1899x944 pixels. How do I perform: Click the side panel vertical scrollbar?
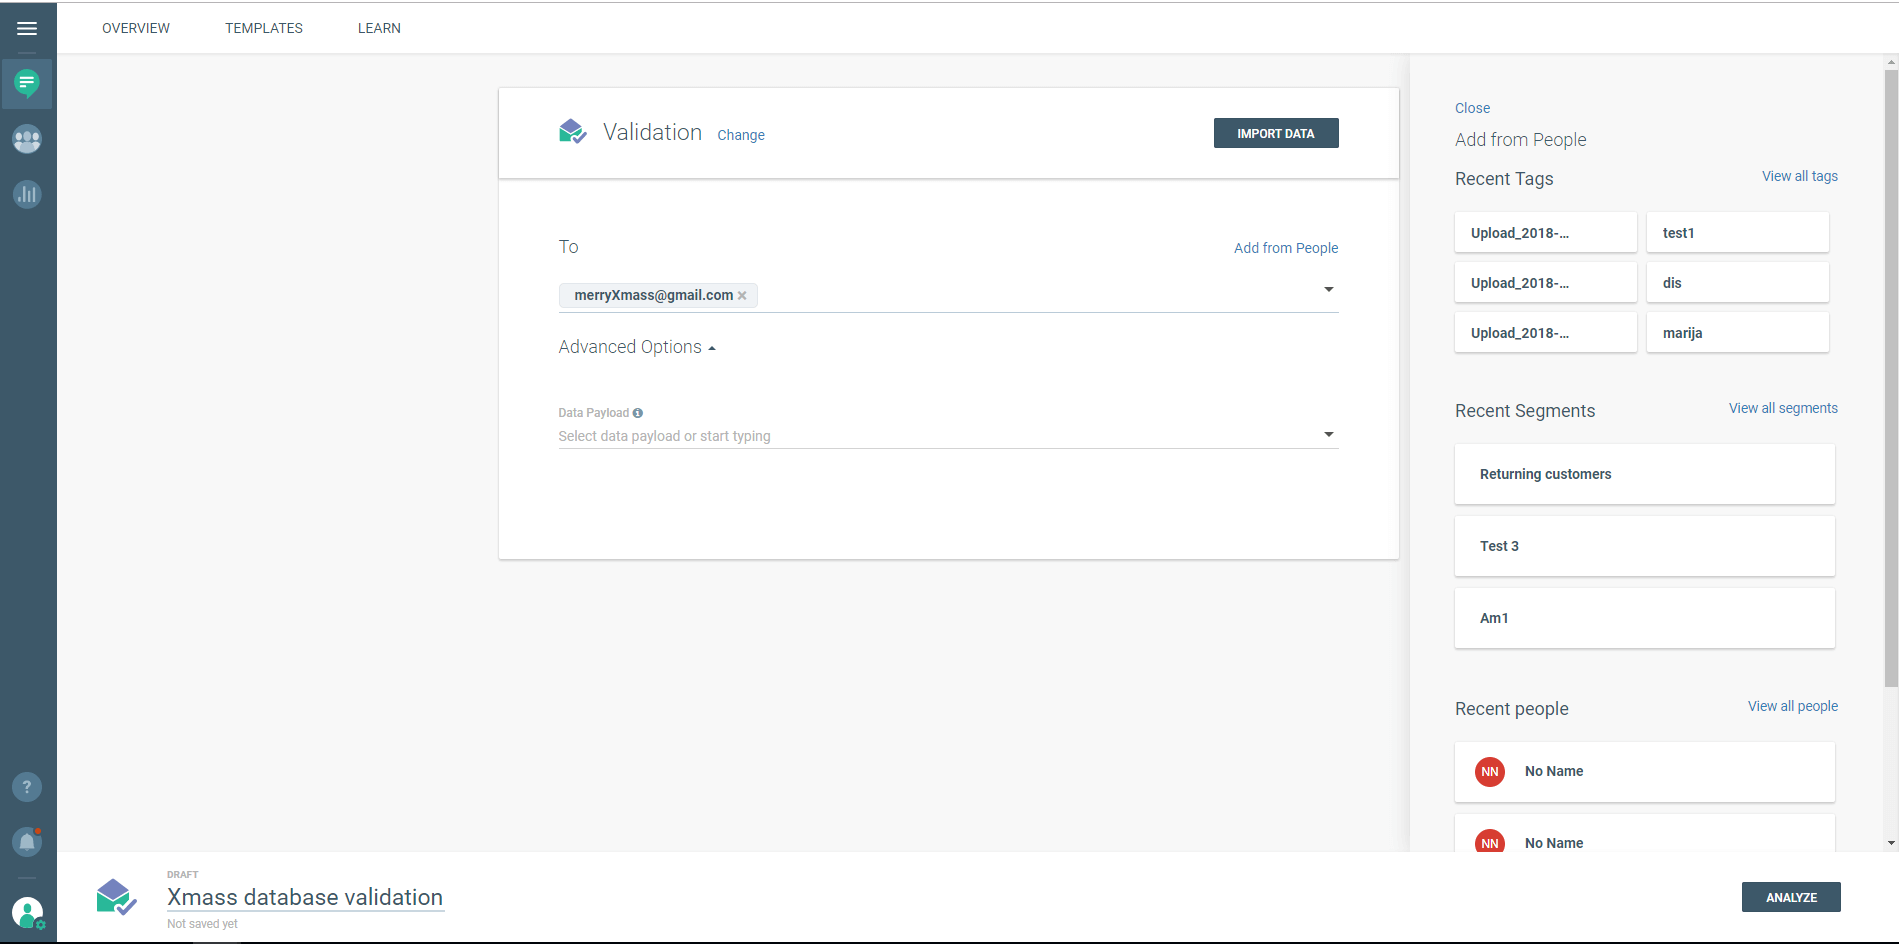1890,378
